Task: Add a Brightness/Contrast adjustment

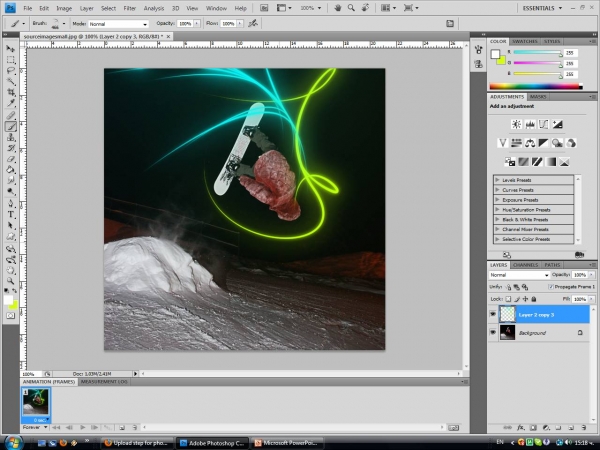Action: pos(516,124)
